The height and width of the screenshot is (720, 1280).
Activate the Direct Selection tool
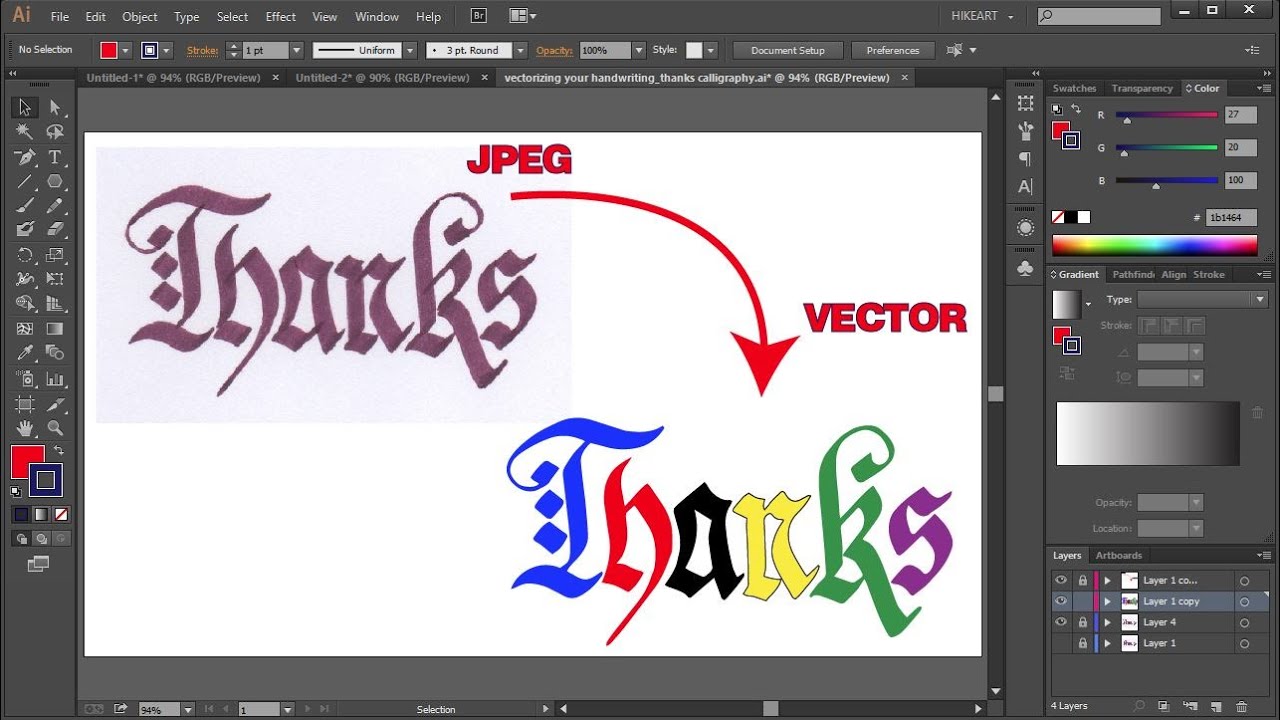click(x=55, y=107)
